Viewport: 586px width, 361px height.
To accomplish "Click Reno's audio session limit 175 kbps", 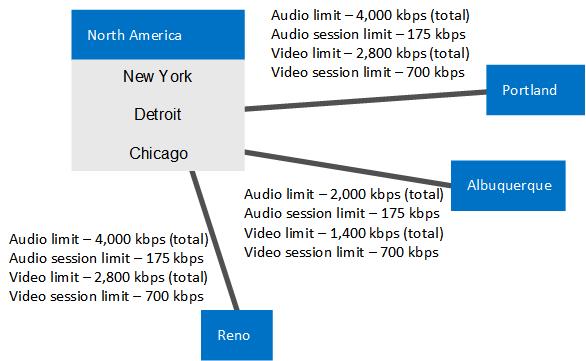I will click(106, 258).
